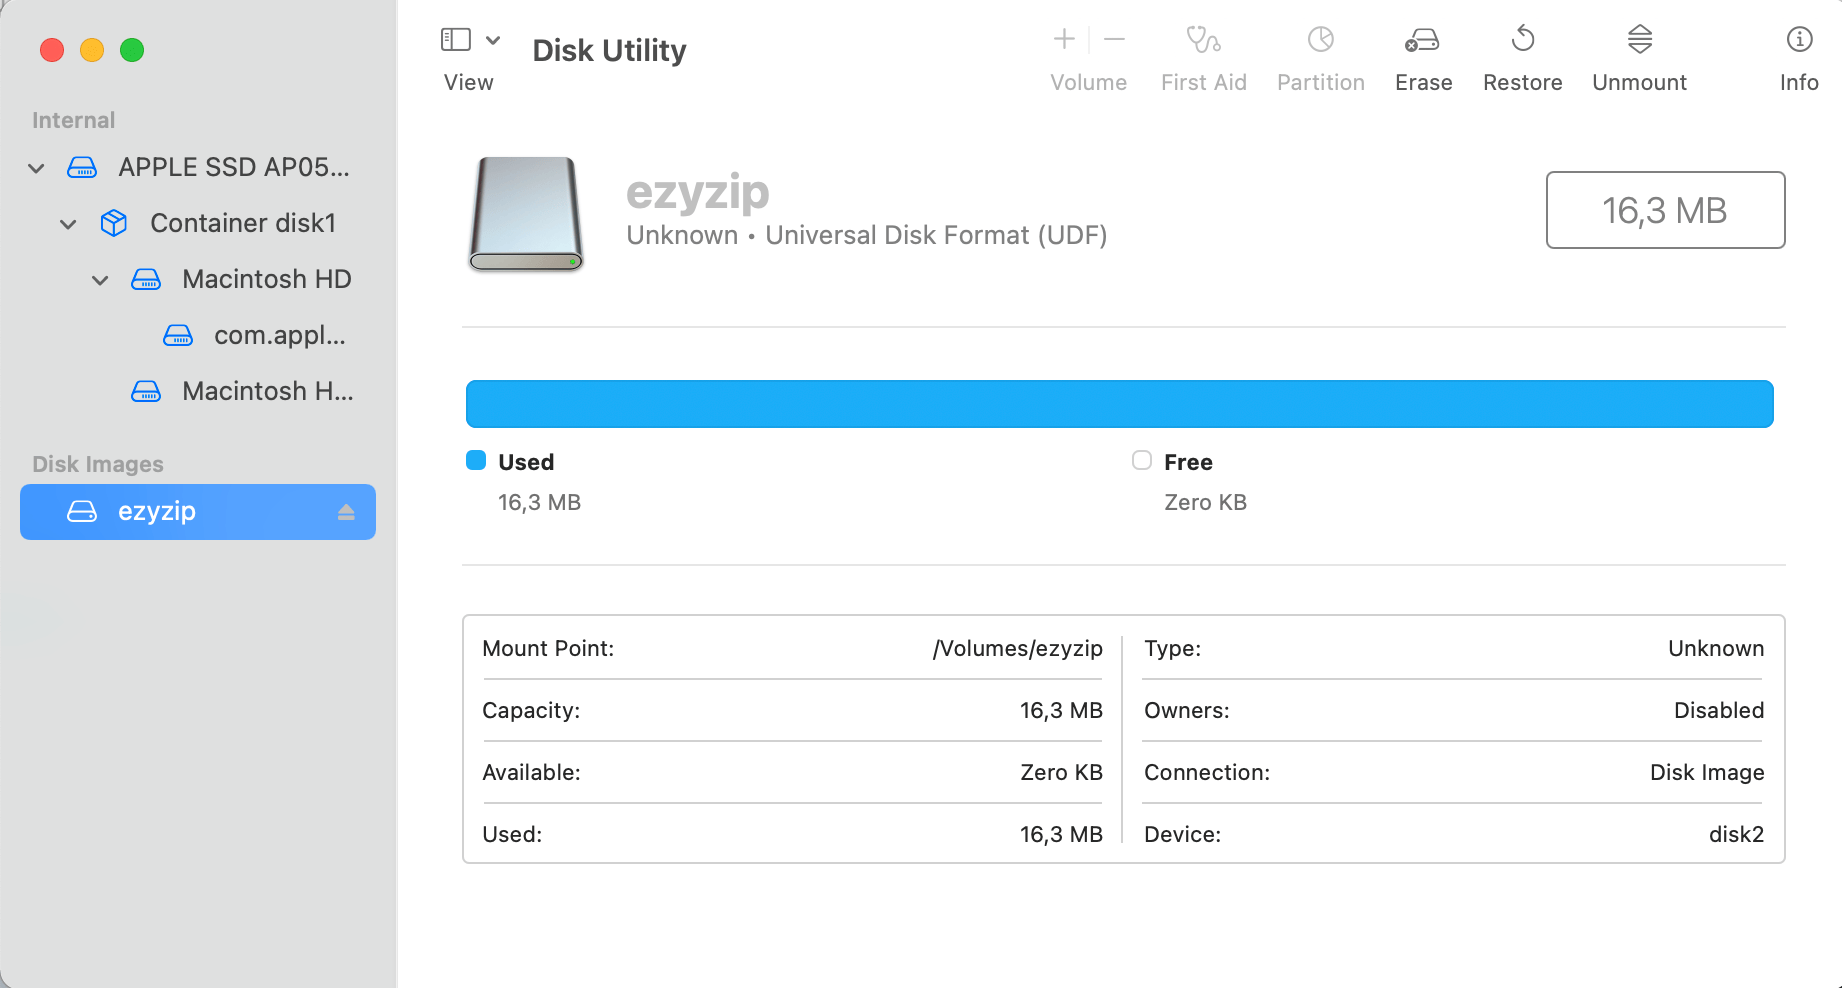Collapse Container disk1 in sidebar
This screenshot has width=1842, height=988.
pos(67,223)
